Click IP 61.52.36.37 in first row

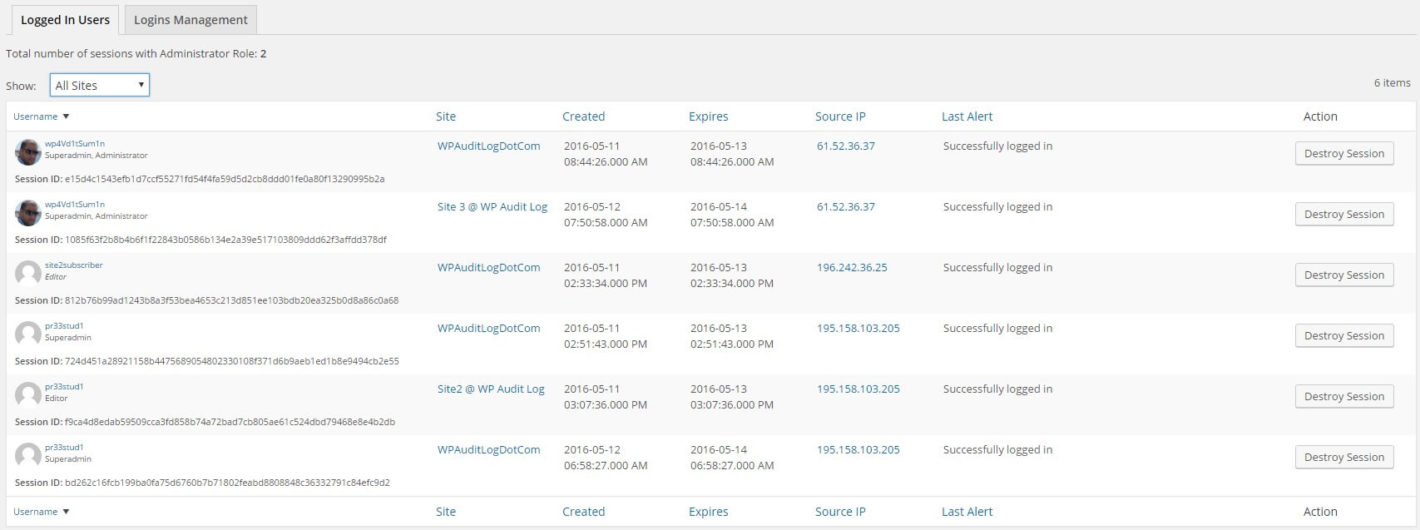point(846,146)
